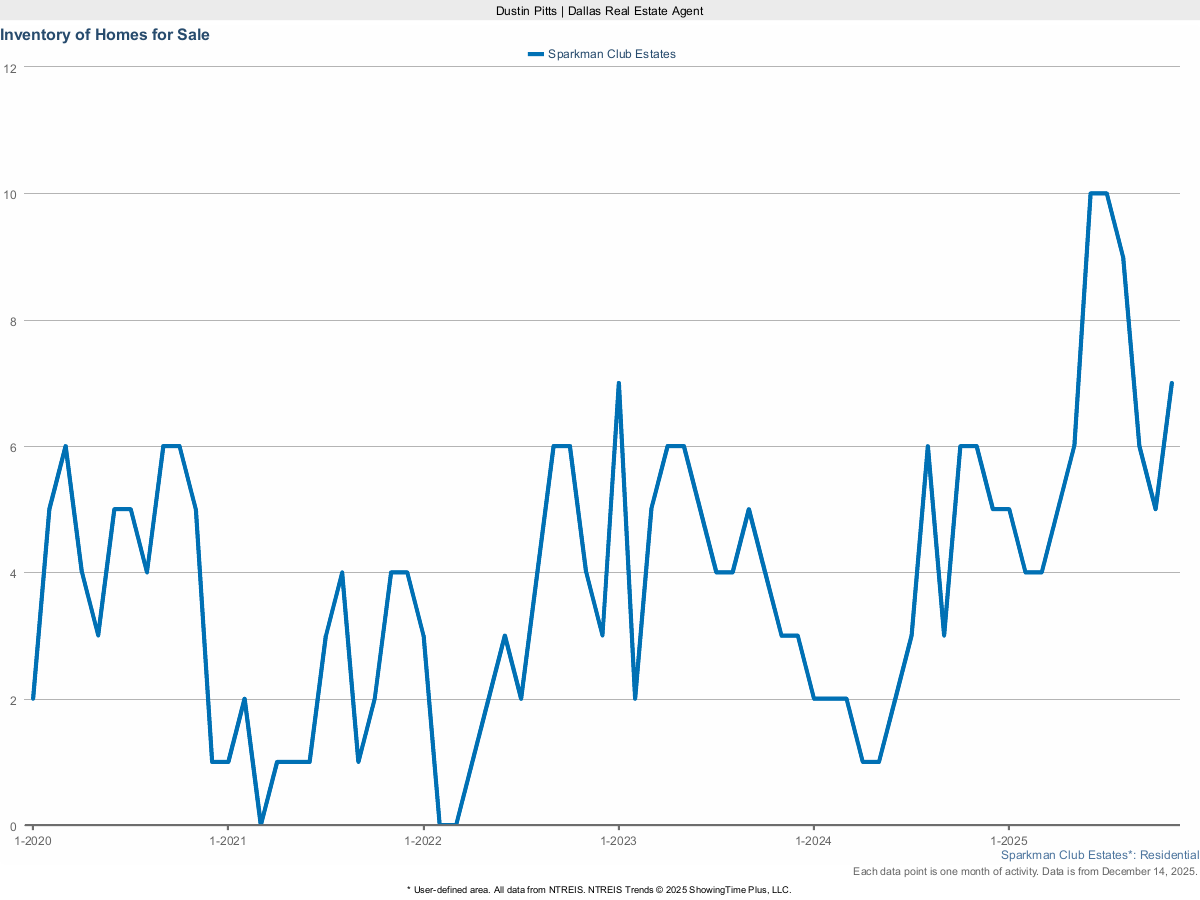The width and height of the screenshot is (1200, 900).
Task: Click the 1-2020 x-axis label
Action: click(32, 841)
